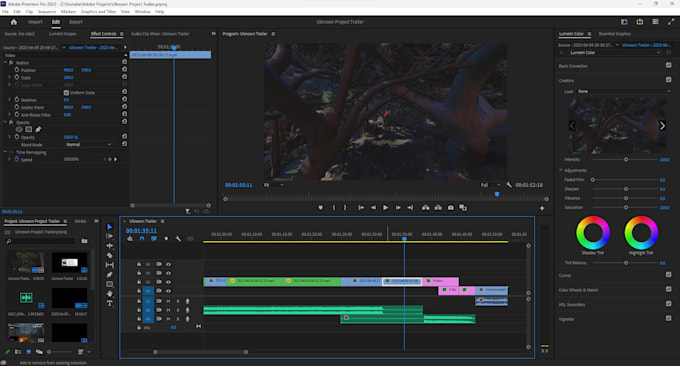680x366 pixels.
Task: Click Highlight Tint color wheel
Action: [641, 232]
